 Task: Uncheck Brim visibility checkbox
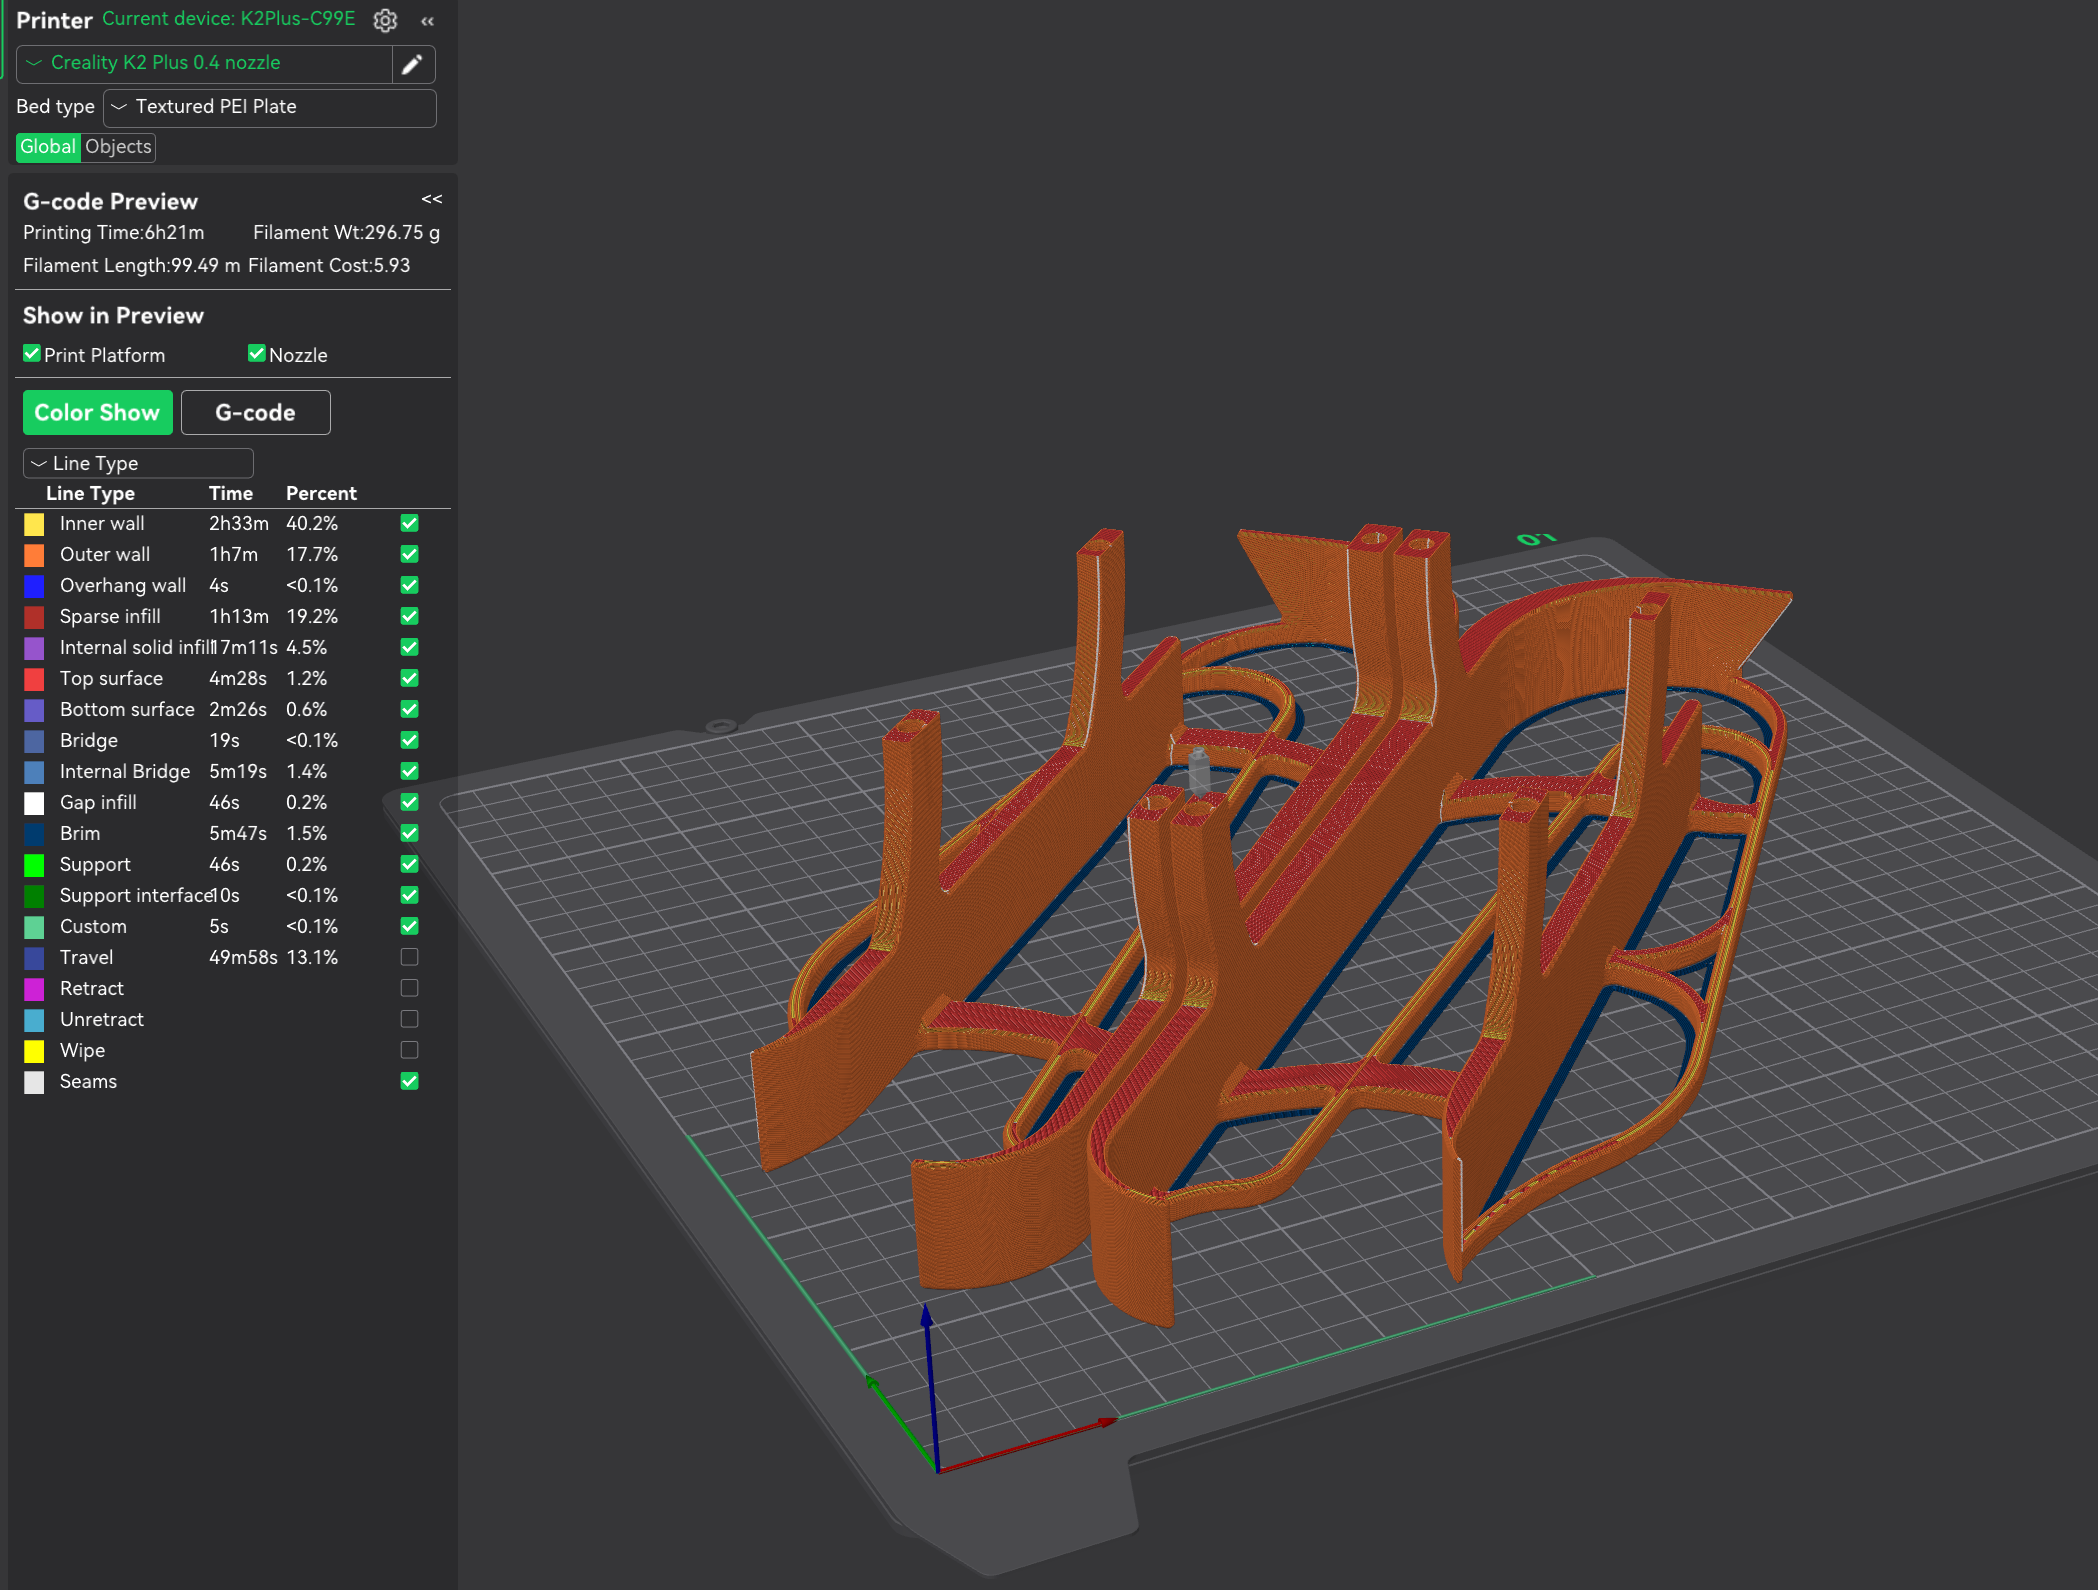409,833
